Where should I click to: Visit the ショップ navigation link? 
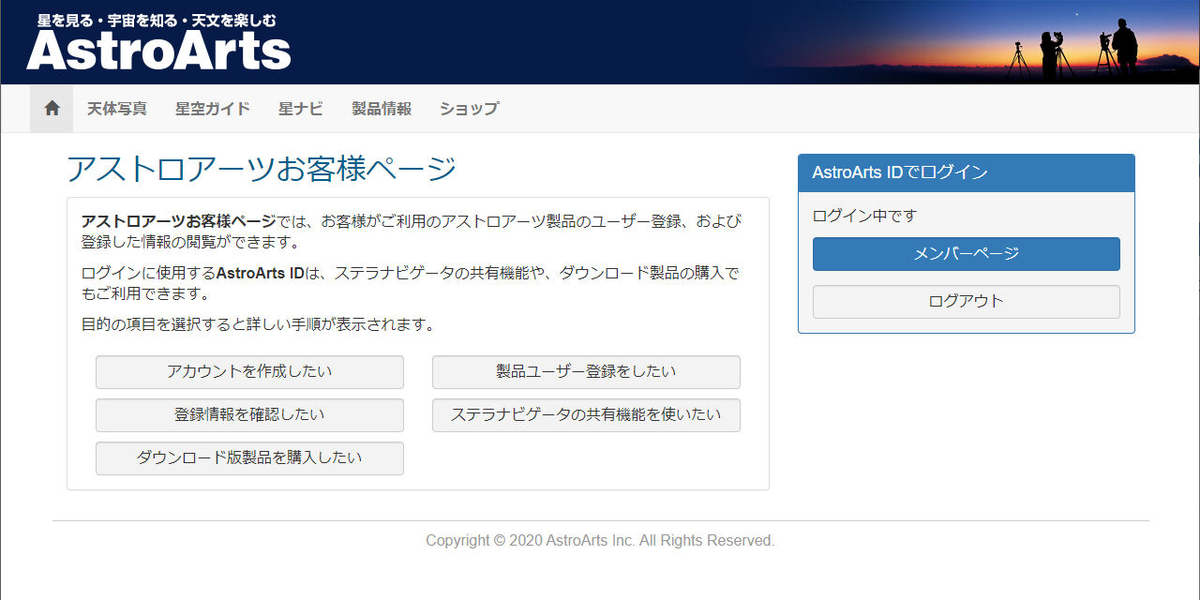[469, 108]
